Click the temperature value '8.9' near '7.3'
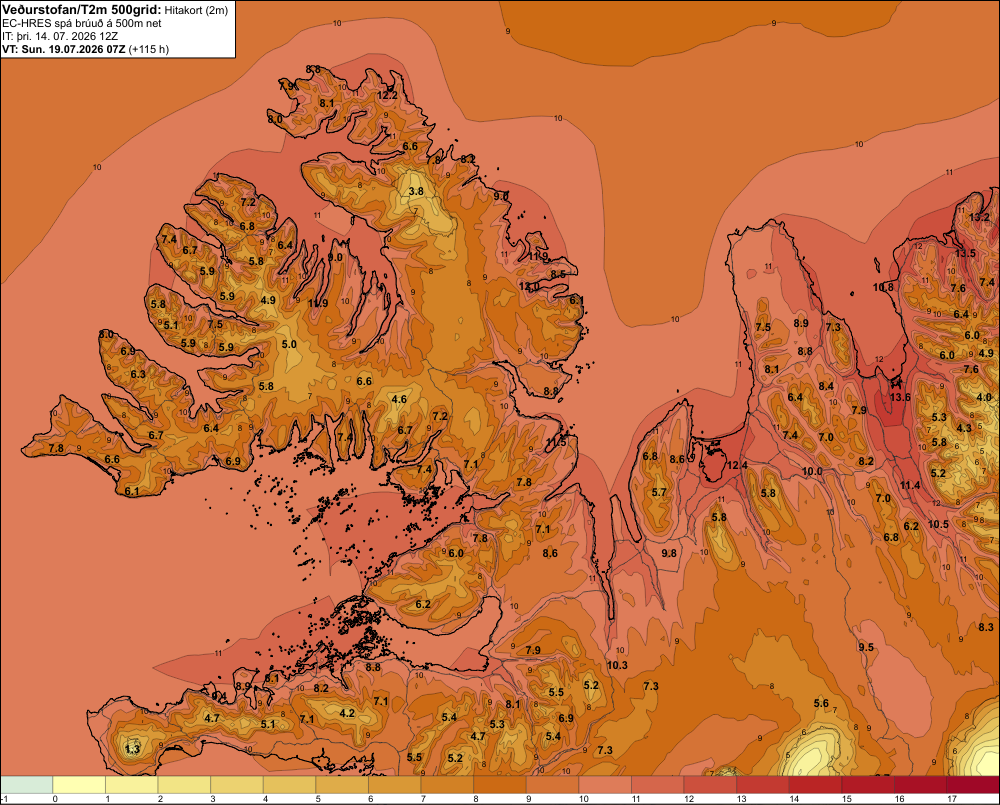This screenshot has height=805, width=1000. [801, 323]
